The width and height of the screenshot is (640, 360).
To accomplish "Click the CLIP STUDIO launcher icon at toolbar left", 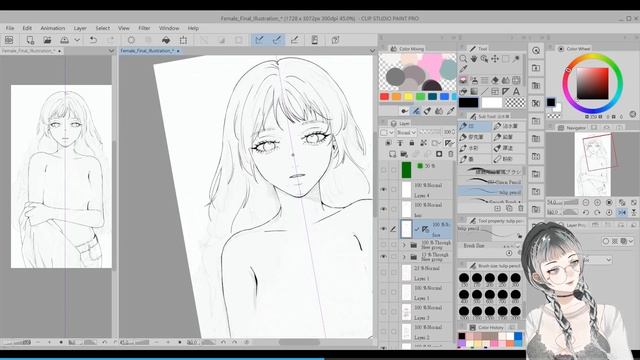I will tap(9, 40).
